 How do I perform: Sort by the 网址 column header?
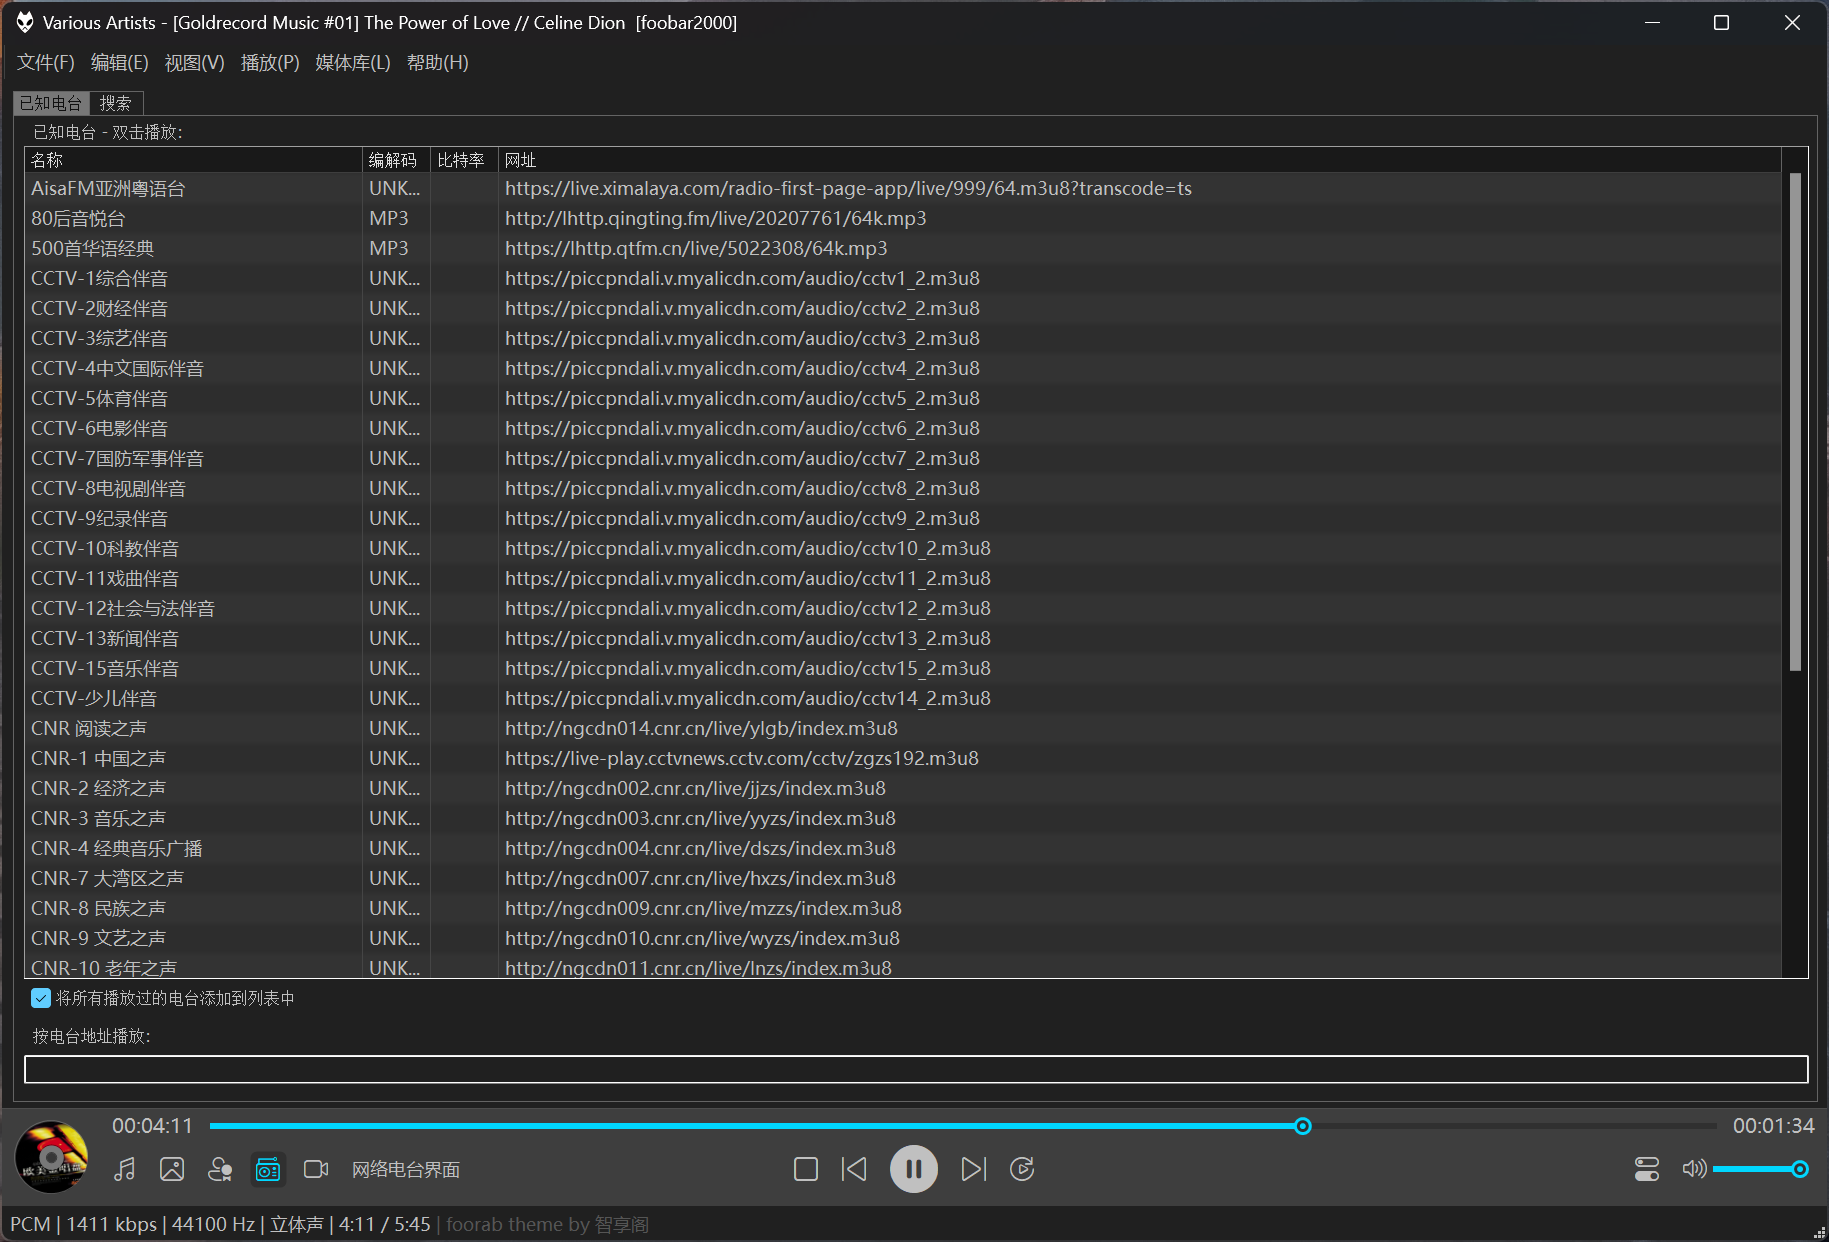pos(1139,160)
